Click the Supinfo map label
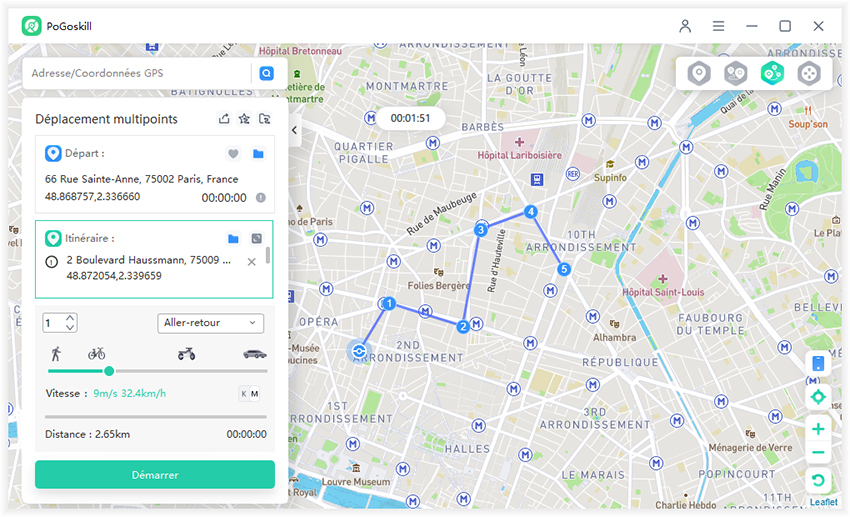The width and height of the screenshot is (850, 517). point(610,178)
